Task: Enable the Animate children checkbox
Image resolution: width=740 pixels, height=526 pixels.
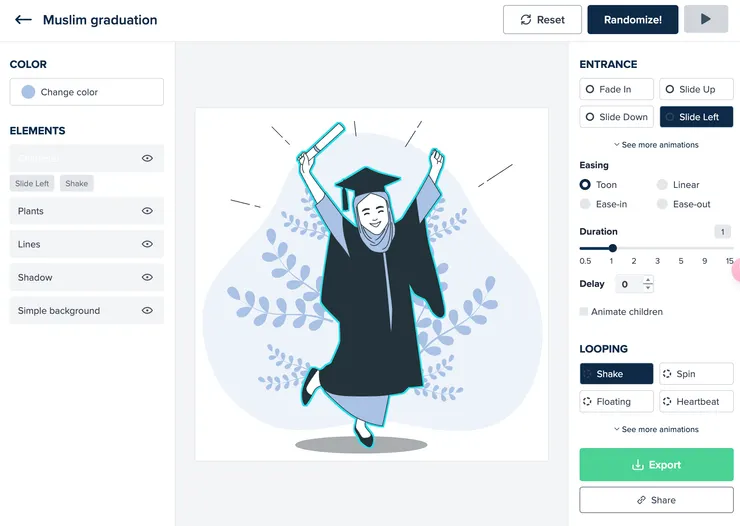Action: [x=585, y=312]
